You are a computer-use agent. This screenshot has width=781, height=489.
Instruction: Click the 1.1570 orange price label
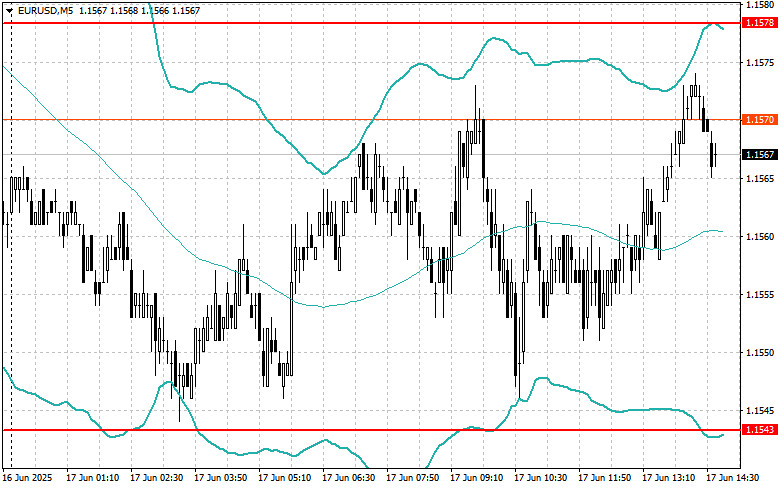(760, 120)
